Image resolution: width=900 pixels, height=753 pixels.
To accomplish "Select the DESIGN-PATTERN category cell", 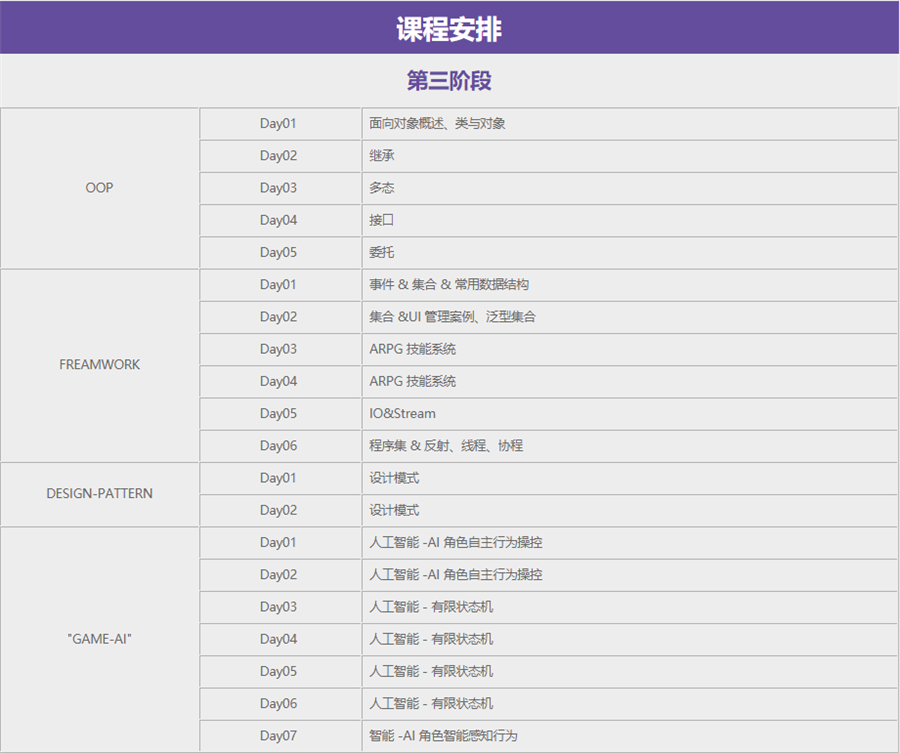I will [99, 494].
